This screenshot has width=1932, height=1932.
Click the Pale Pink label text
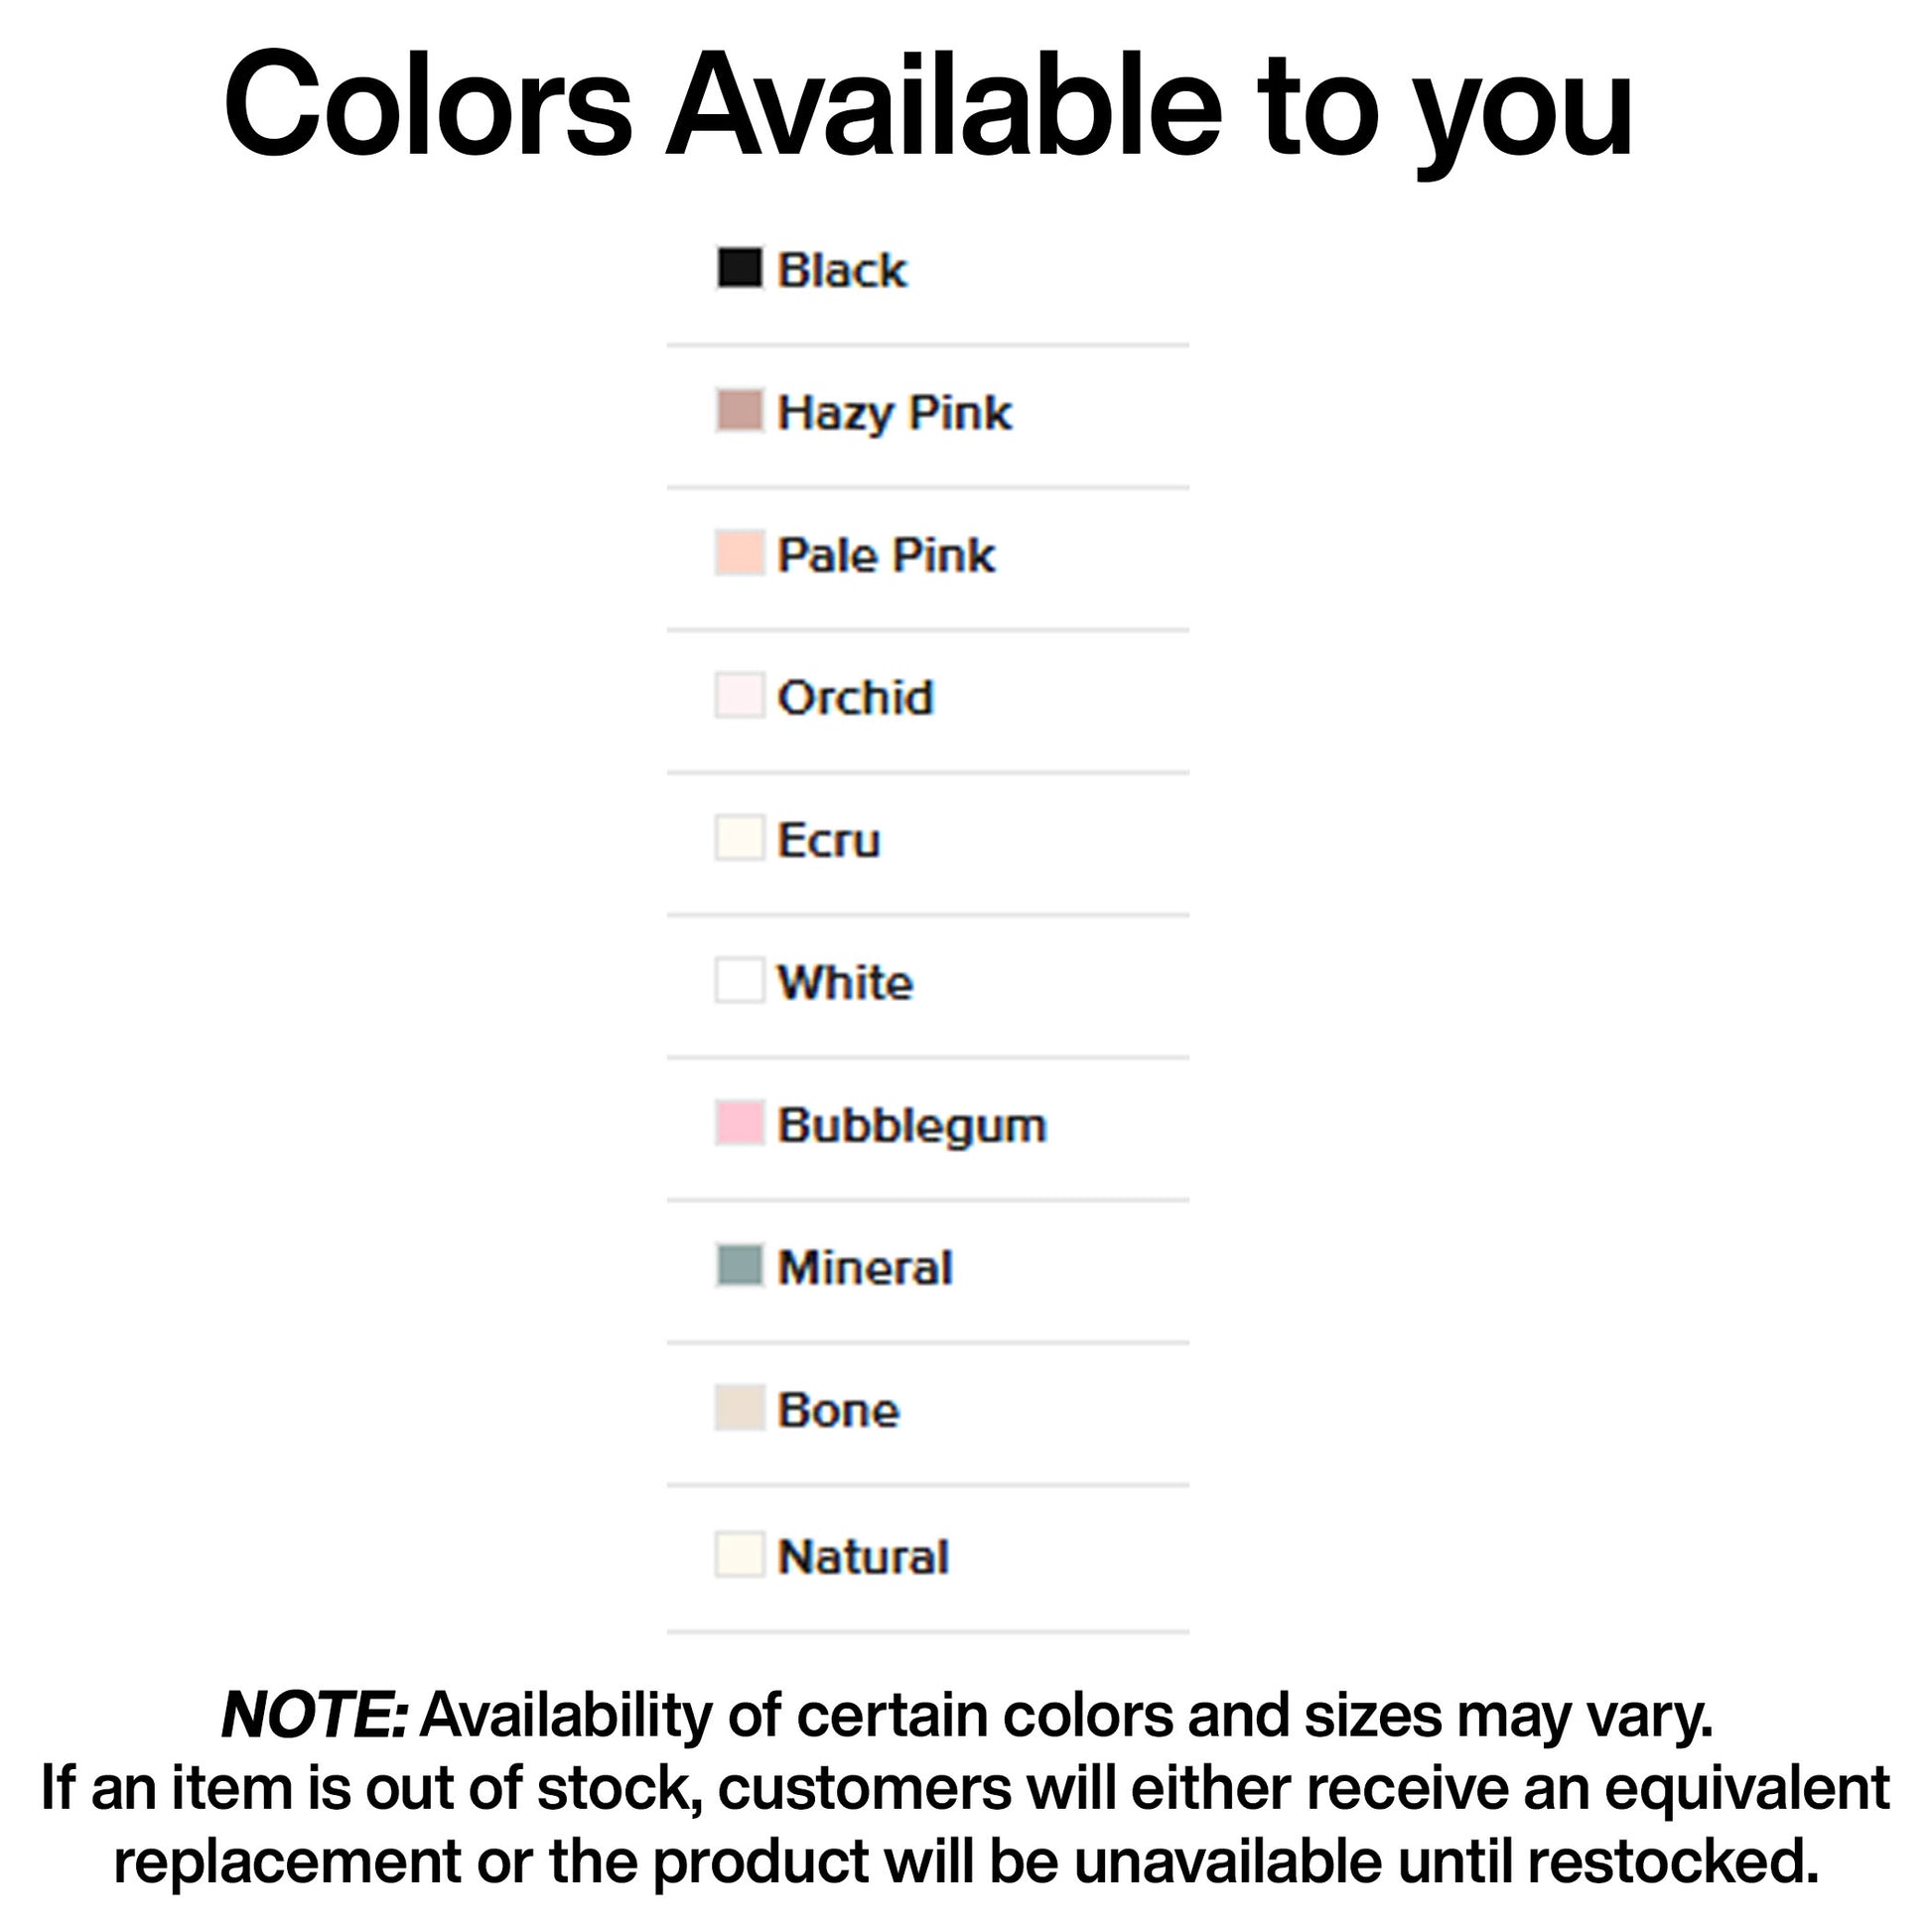[x=886, y=555]
